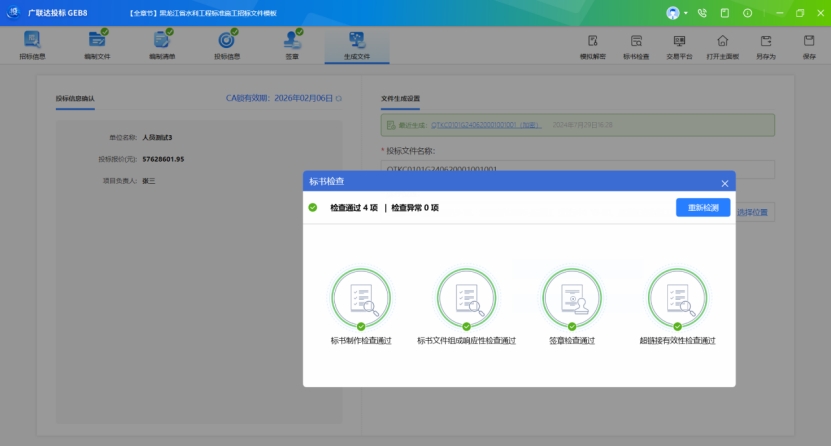This screenshot has width=831, height=446.
Task: Click the 招标信息 toolbar icon
Action: click(x=32, y=41)
